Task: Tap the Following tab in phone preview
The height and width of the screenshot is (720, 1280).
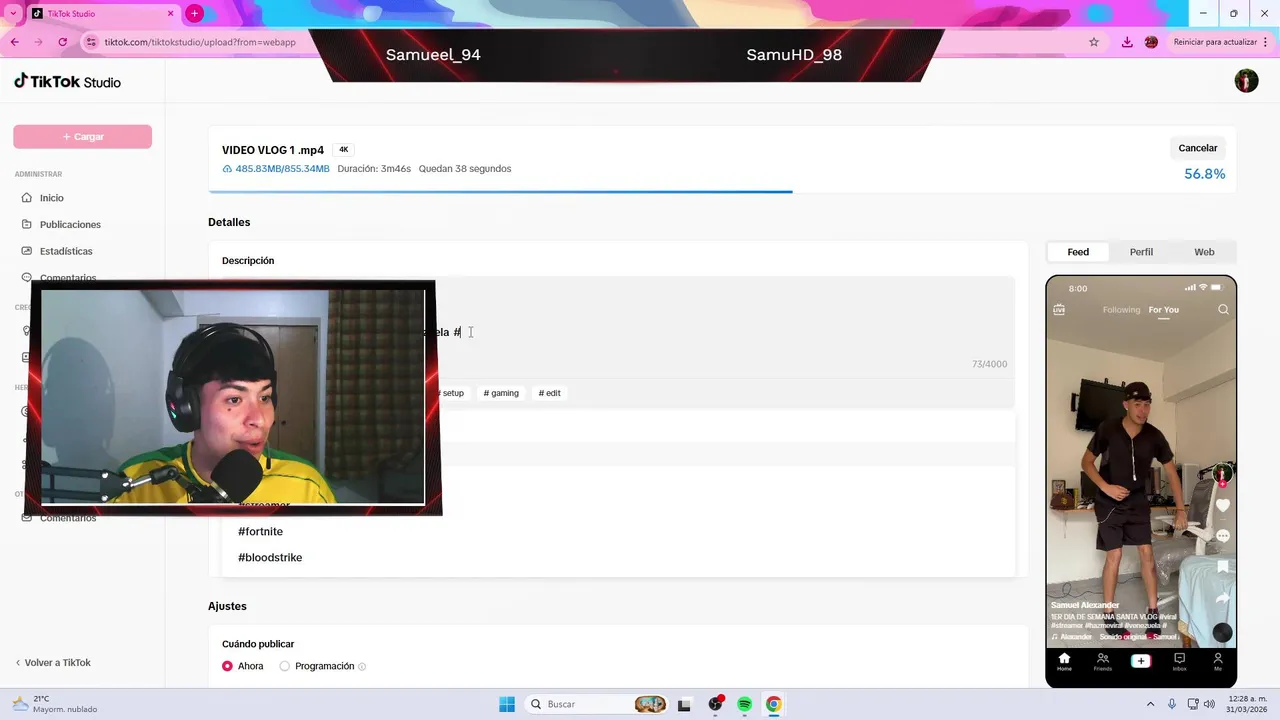Action: [1121, 310]
